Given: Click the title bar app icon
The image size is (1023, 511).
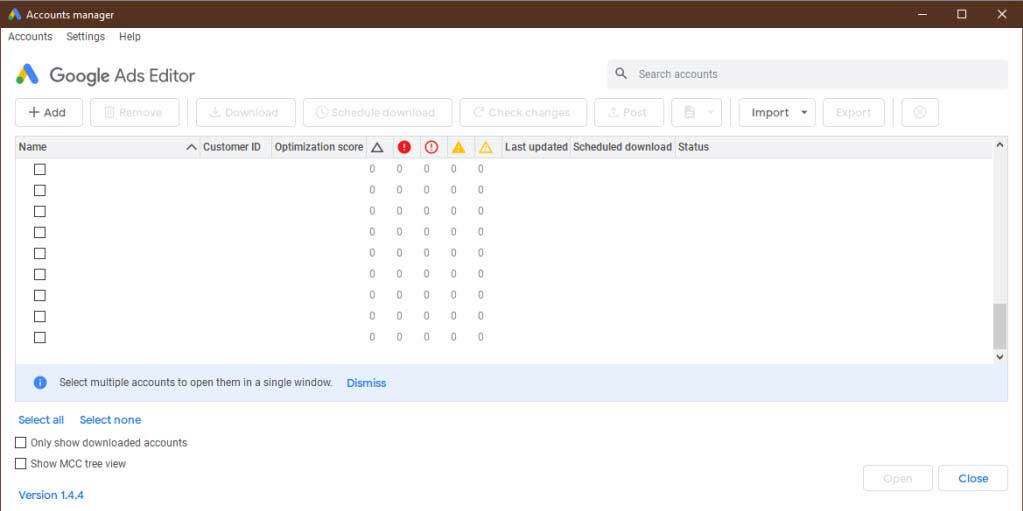Looking at the screenshot, I should tap(14, 14).
